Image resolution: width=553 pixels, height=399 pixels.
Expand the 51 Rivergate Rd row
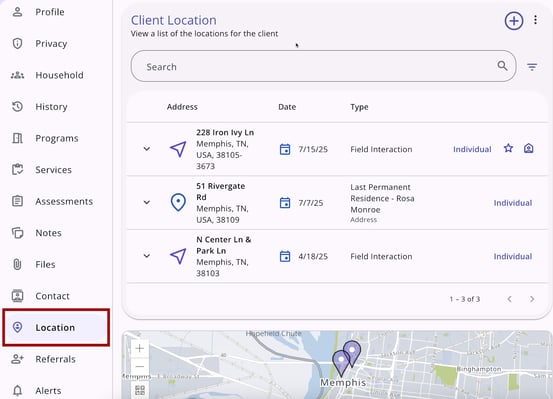(x=147, y=202)
